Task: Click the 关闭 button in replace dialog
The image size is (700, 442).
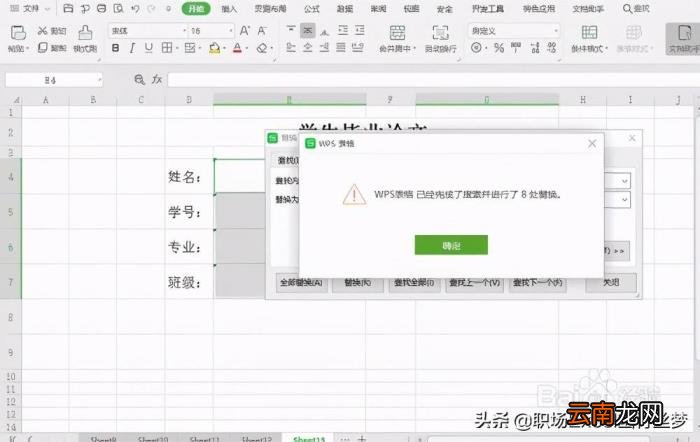Action: 611,283
